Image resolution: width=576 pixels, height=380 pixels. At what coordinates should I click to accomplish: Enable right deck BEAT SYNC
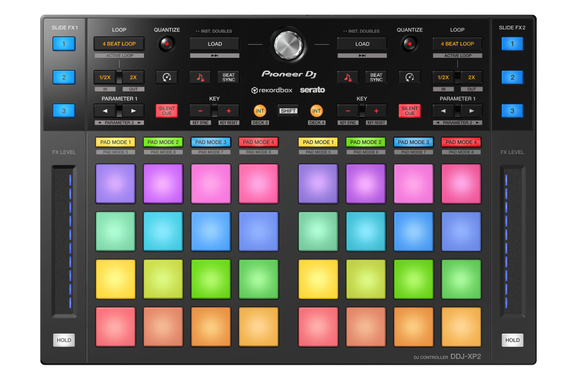pyautogui.click(x=376, y=77)
